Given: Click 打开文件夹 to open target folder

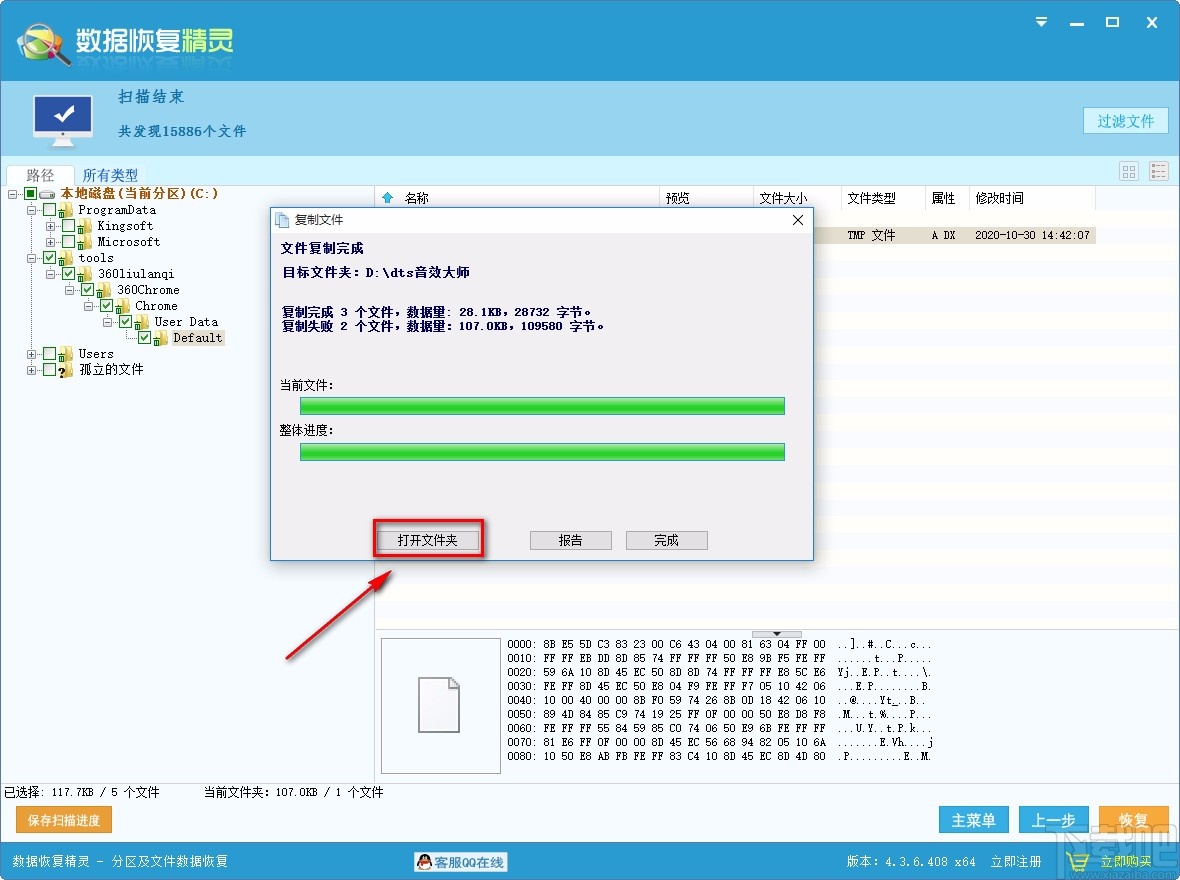Looking at the screenshot, I should tap(428, 538).
